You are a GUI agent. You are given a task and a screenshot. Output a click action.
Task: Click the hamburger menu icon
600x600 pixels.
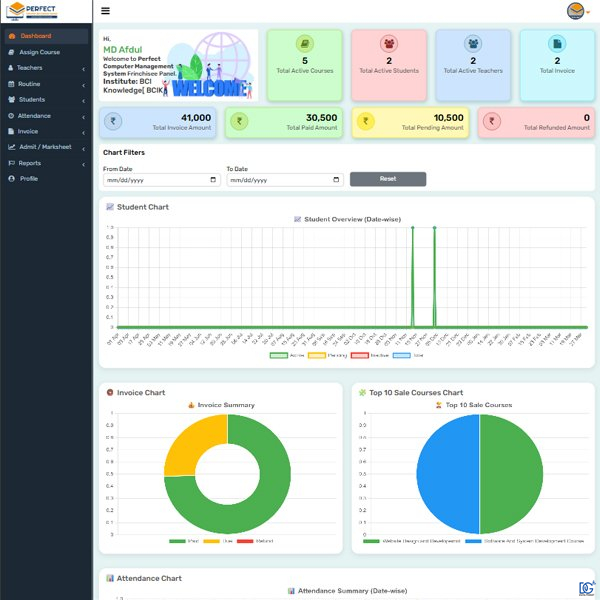point(106,11)
